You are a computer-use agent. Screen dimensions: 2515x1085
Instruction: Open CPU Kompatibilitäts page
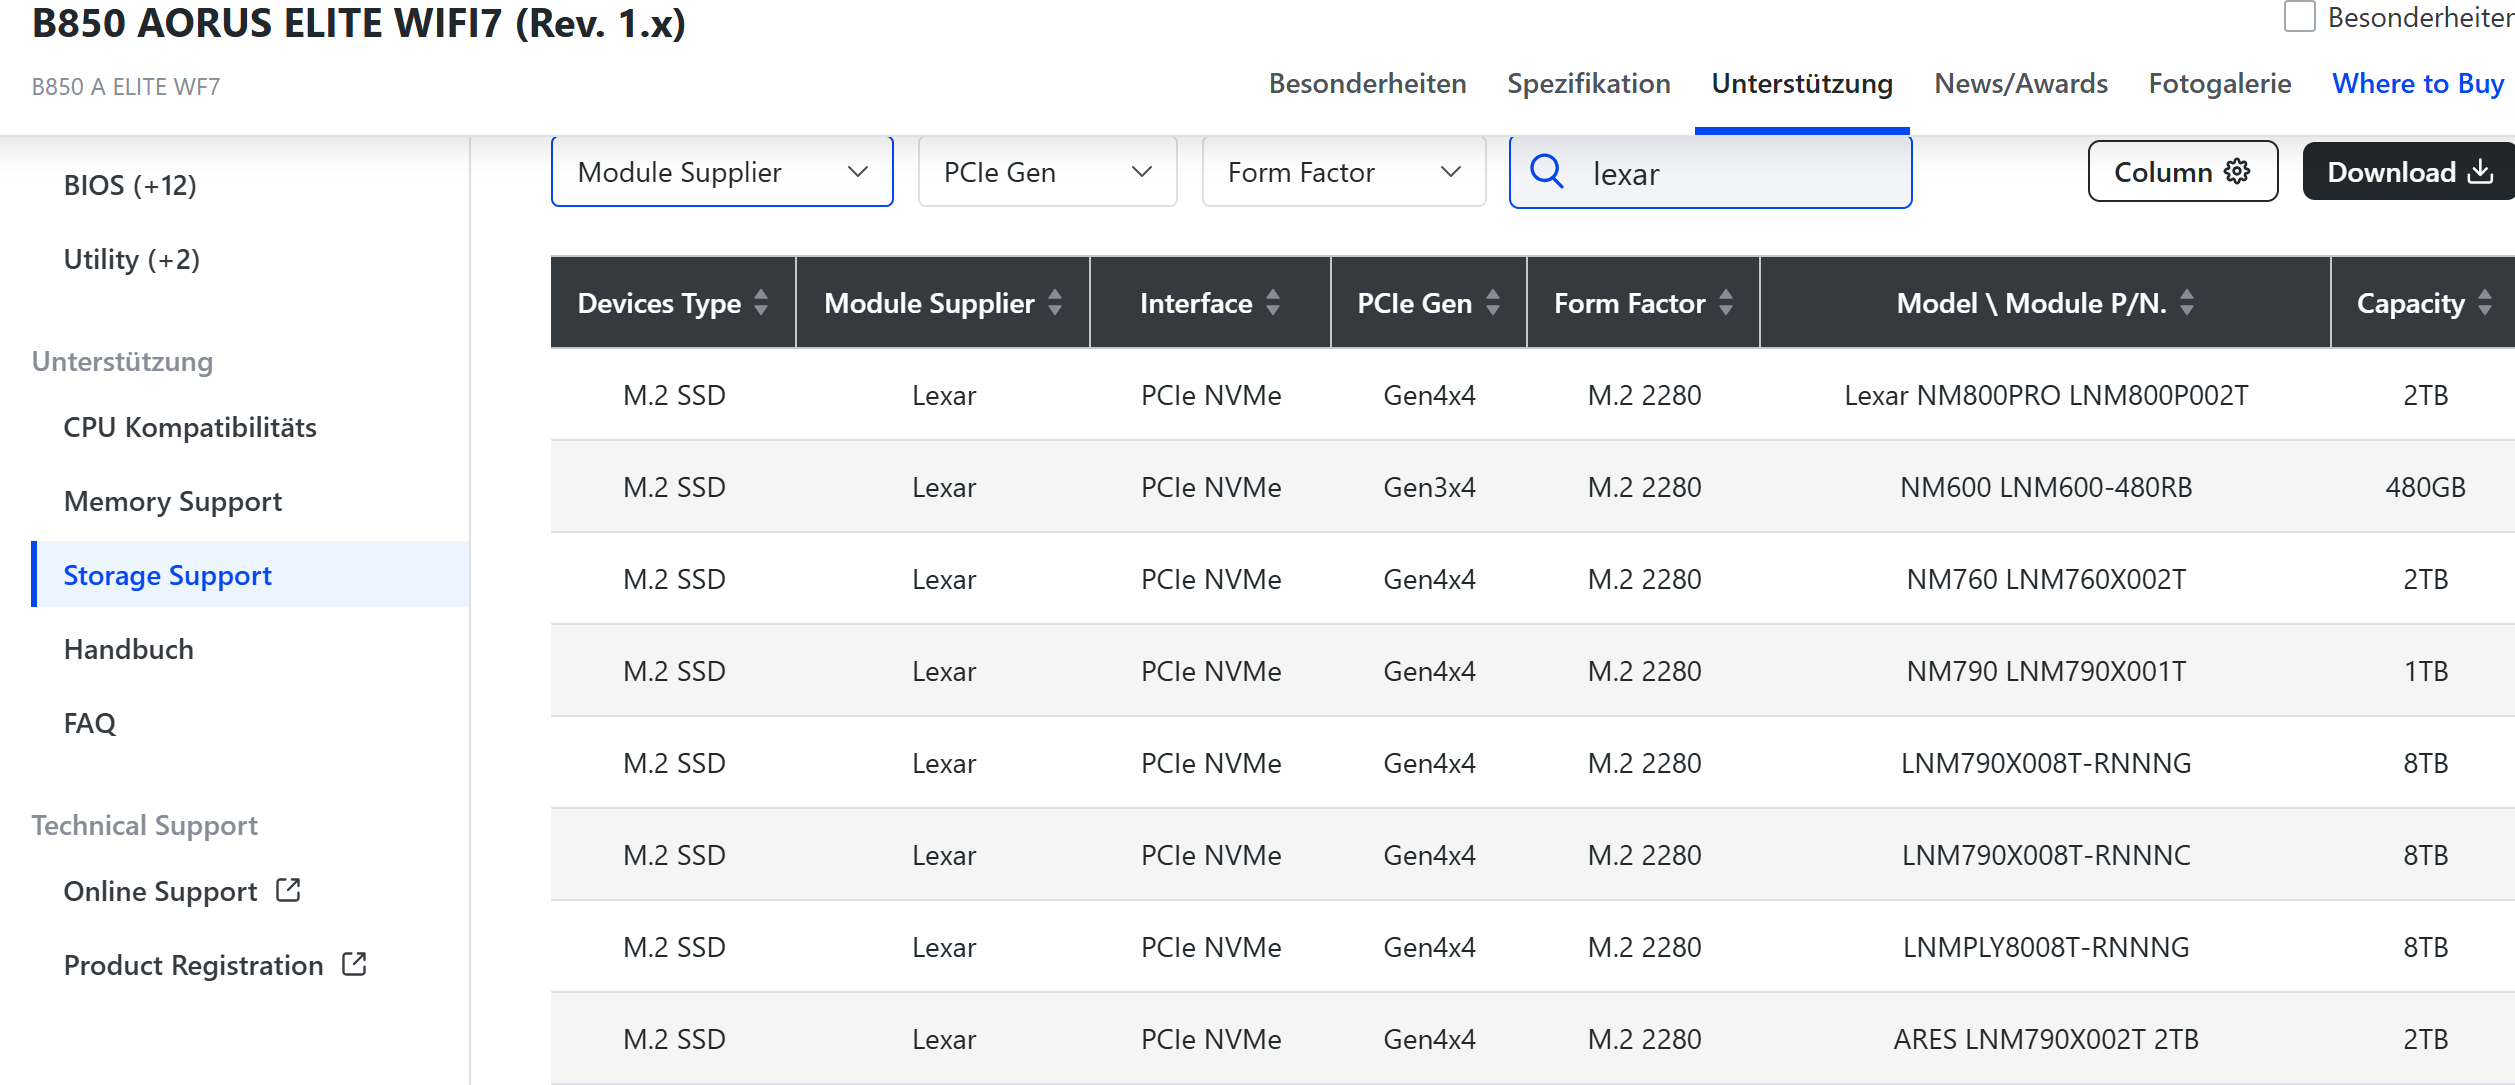(190, 427)
